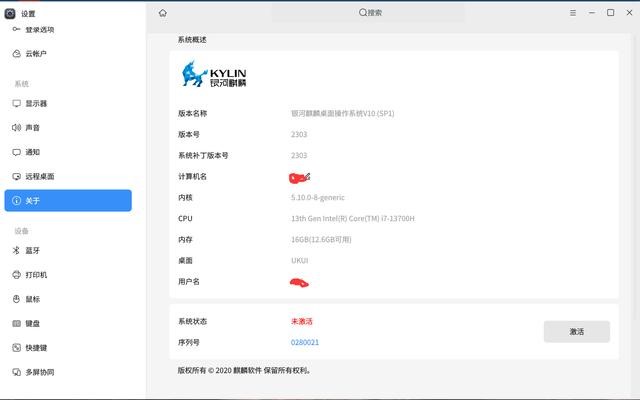This screenshot has height=400, width=640.
Task: Click the 计算机名 label
Action: pos(192,176)
